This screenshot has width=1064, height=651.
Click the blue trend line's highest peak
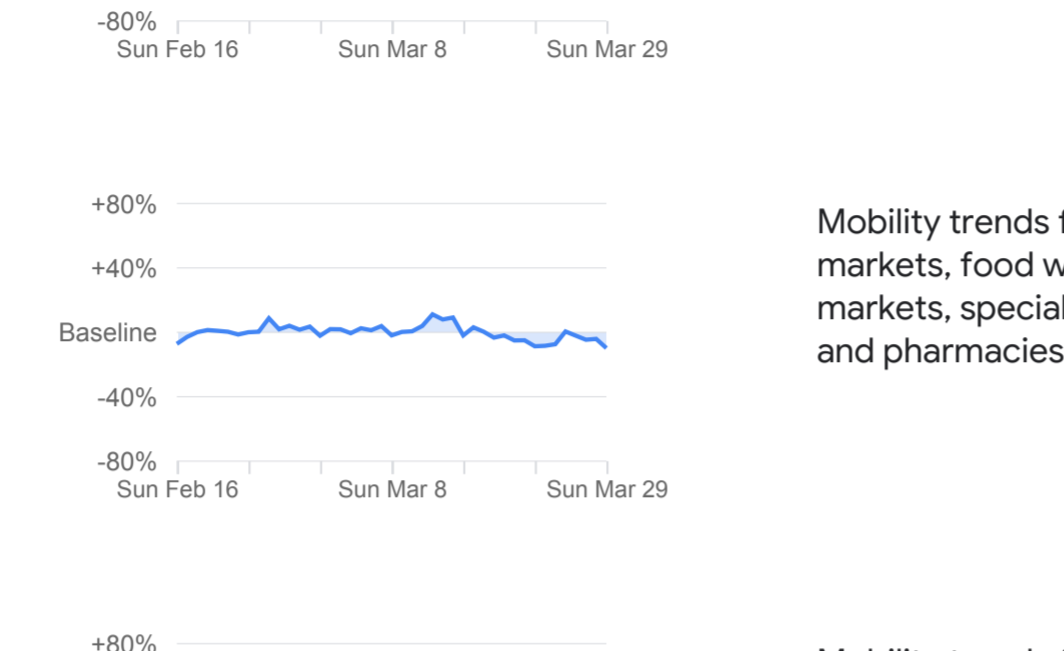point(432,314)
